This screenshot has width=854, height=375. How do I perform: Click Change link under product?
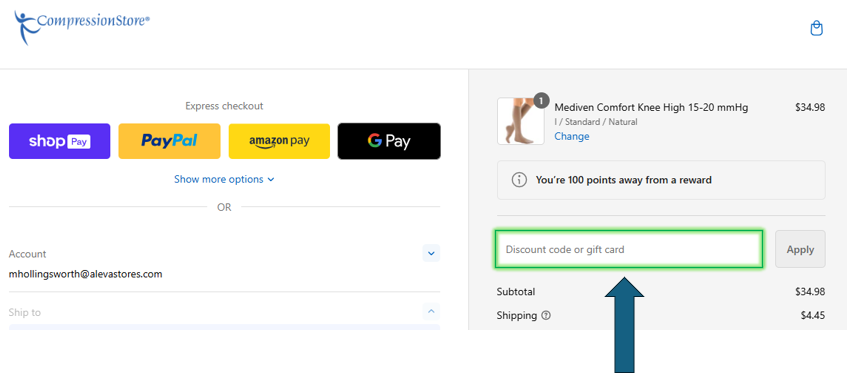tap(572, 136)
